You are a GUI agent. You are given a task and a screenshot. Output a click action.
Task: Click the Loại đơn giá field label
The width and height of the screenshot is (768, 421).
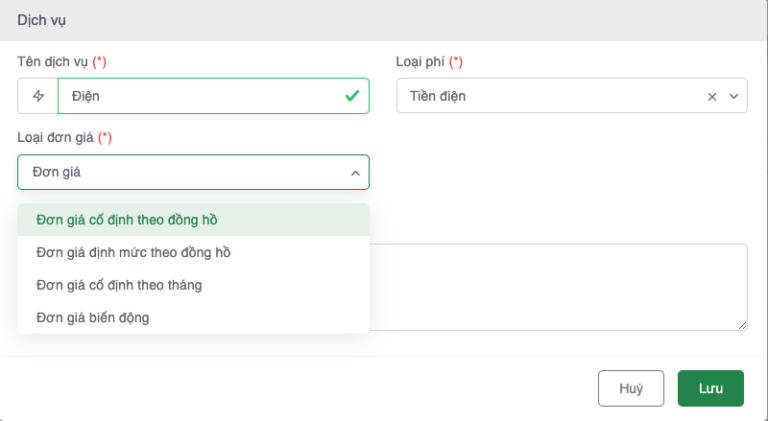[56, 138]
